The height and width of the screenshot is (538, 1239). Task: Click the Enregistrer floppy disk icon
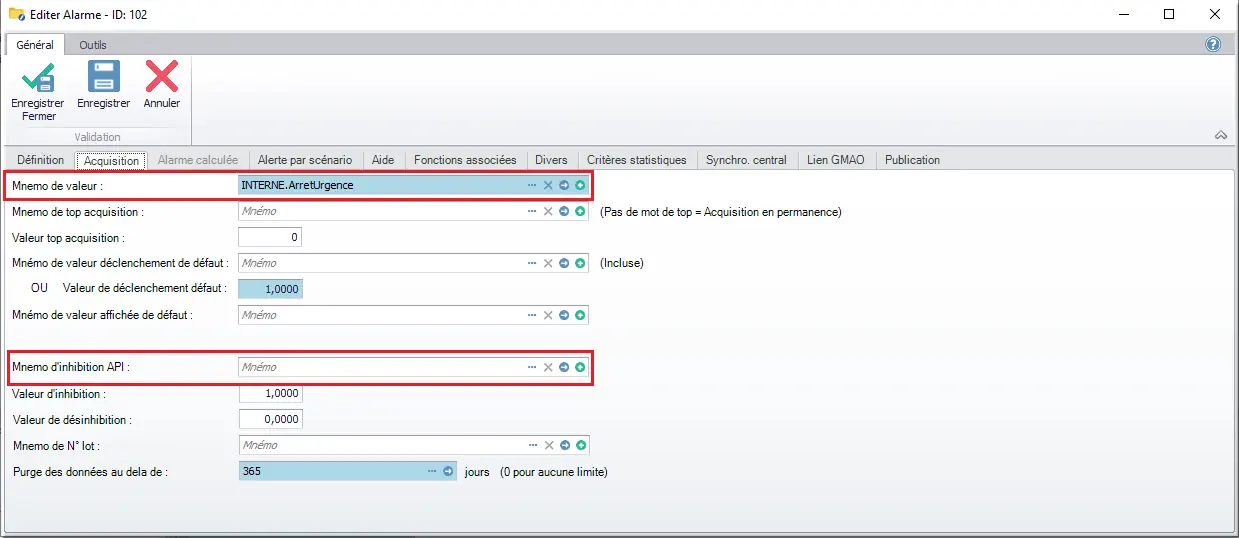click(103, 76)
